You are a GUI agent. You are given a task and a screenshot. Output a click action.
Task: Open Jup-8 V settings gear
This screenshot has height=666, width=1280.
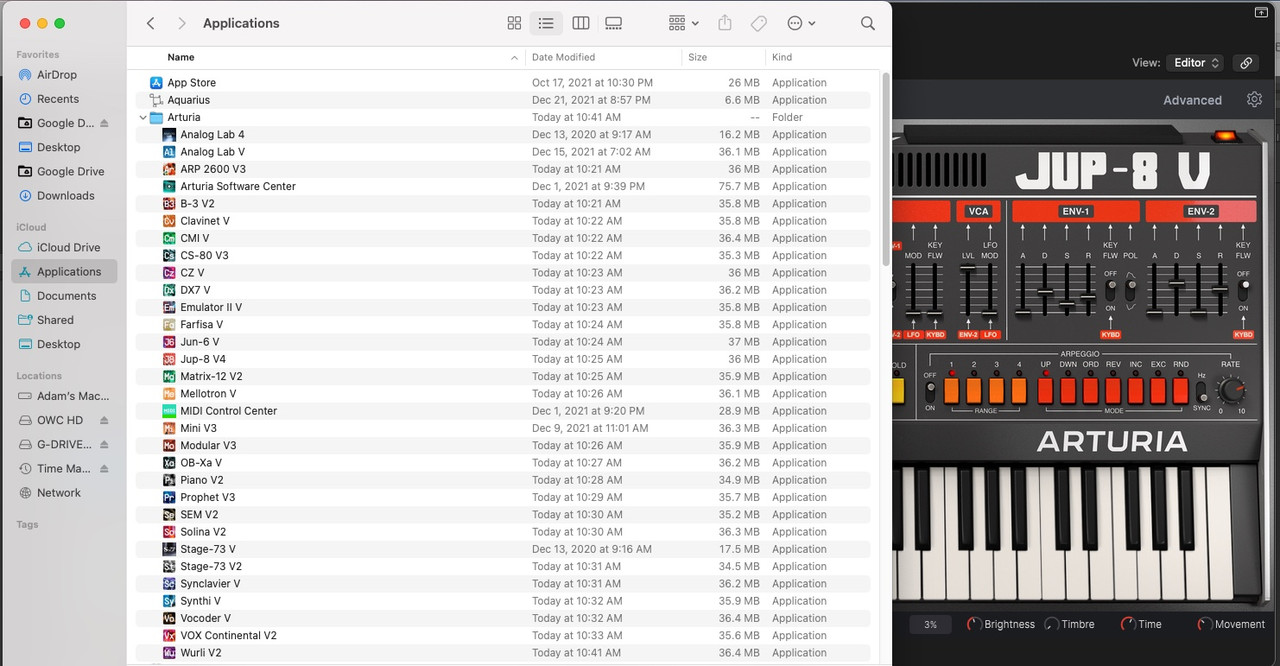click(1255, 99)
